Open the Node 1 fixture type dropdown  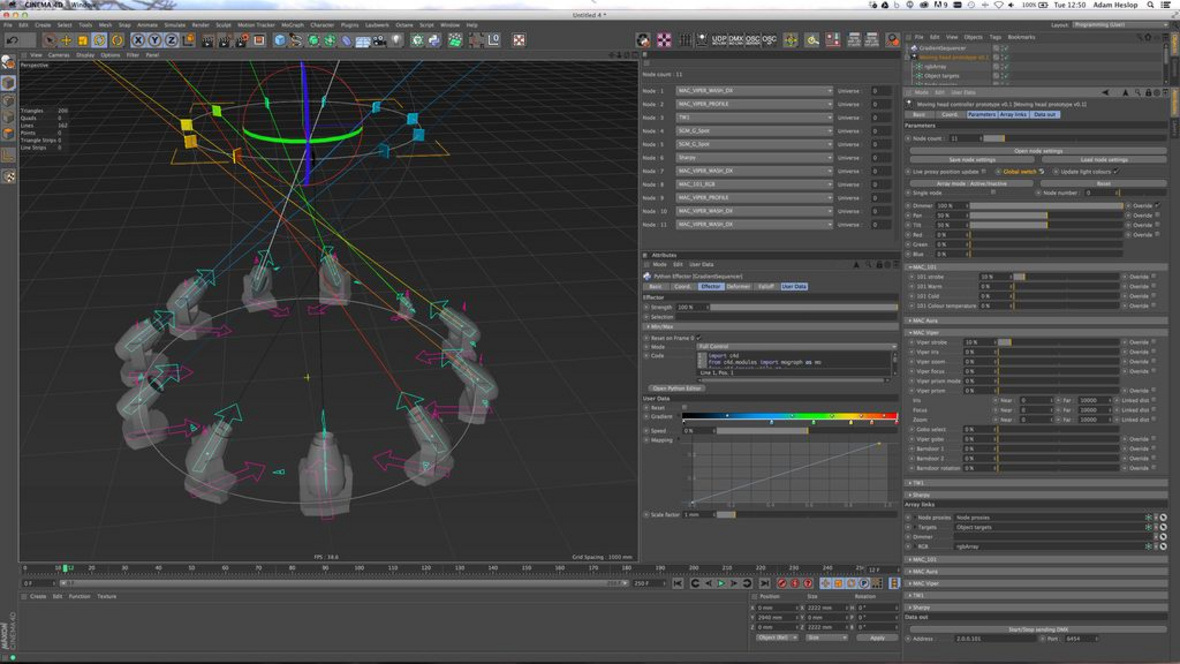(x=753, y=91)
